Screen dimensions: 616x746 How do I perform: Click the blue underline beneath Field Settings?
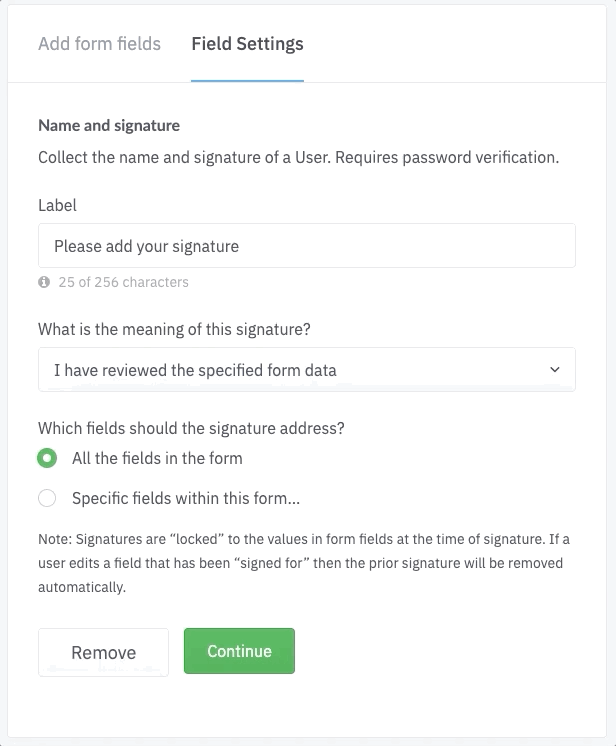coord(247,80)
